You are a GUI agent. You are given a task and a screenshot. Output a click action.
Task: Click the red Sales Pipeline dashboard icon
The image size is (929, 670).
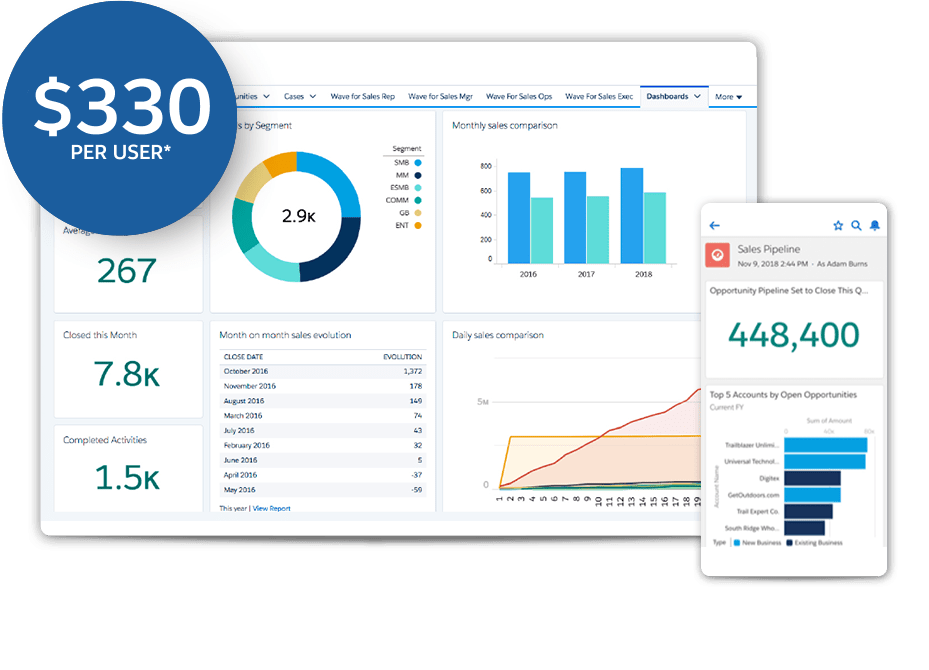(717, 255)
